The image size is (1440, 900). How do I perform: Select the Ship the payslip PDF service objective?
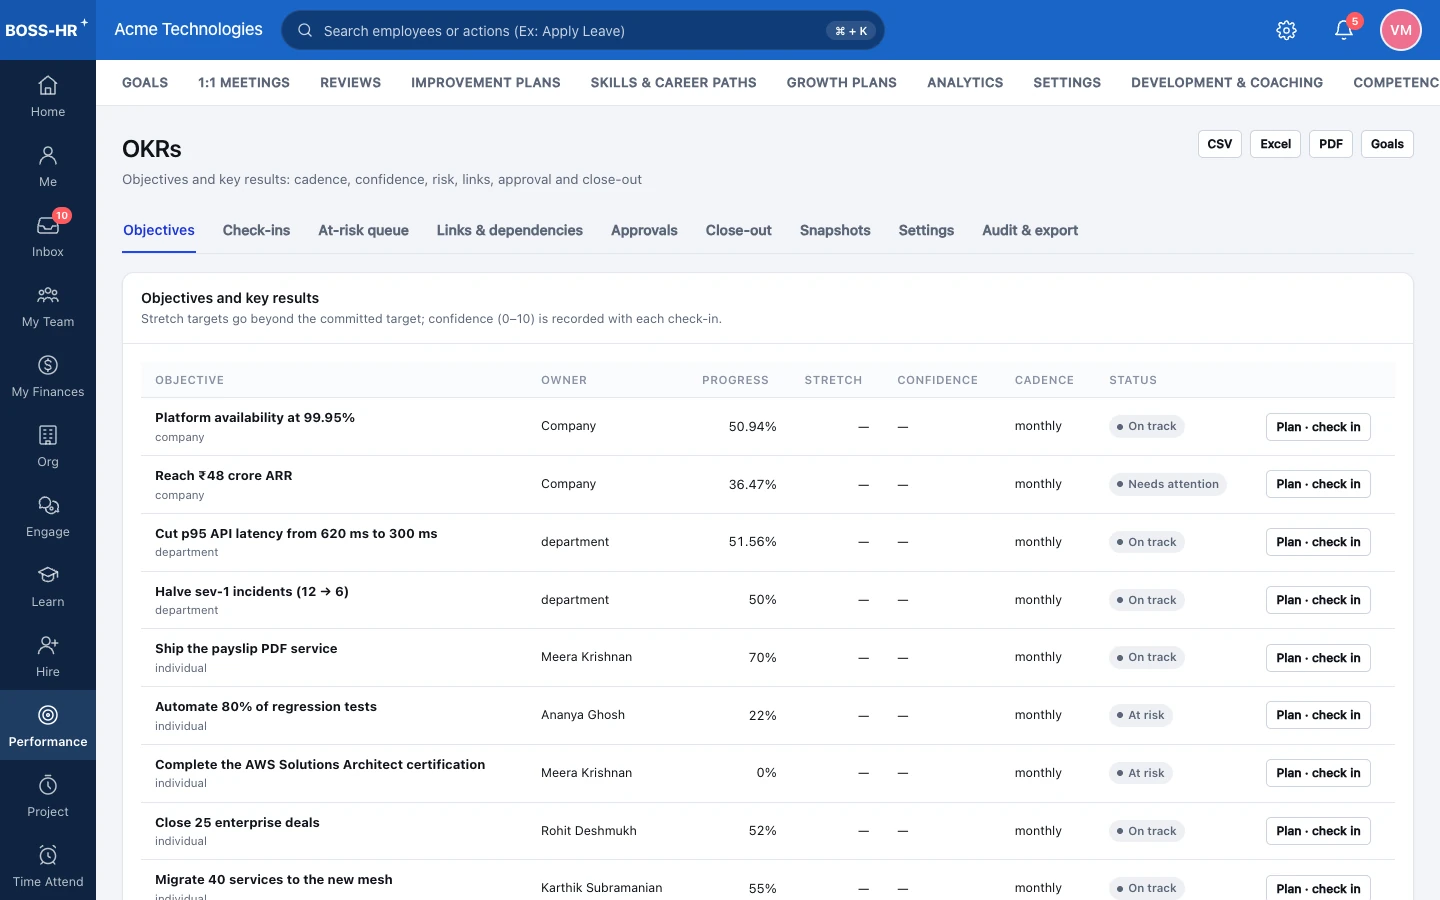click(246, 649)
